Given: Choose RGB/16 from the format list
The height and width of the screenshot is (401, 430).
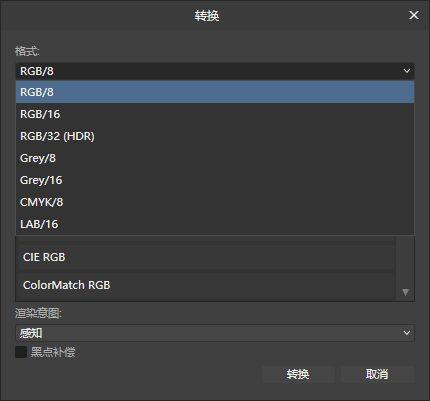Looking at the screenshot, I should pyautogui.click(x=215, y=114).
